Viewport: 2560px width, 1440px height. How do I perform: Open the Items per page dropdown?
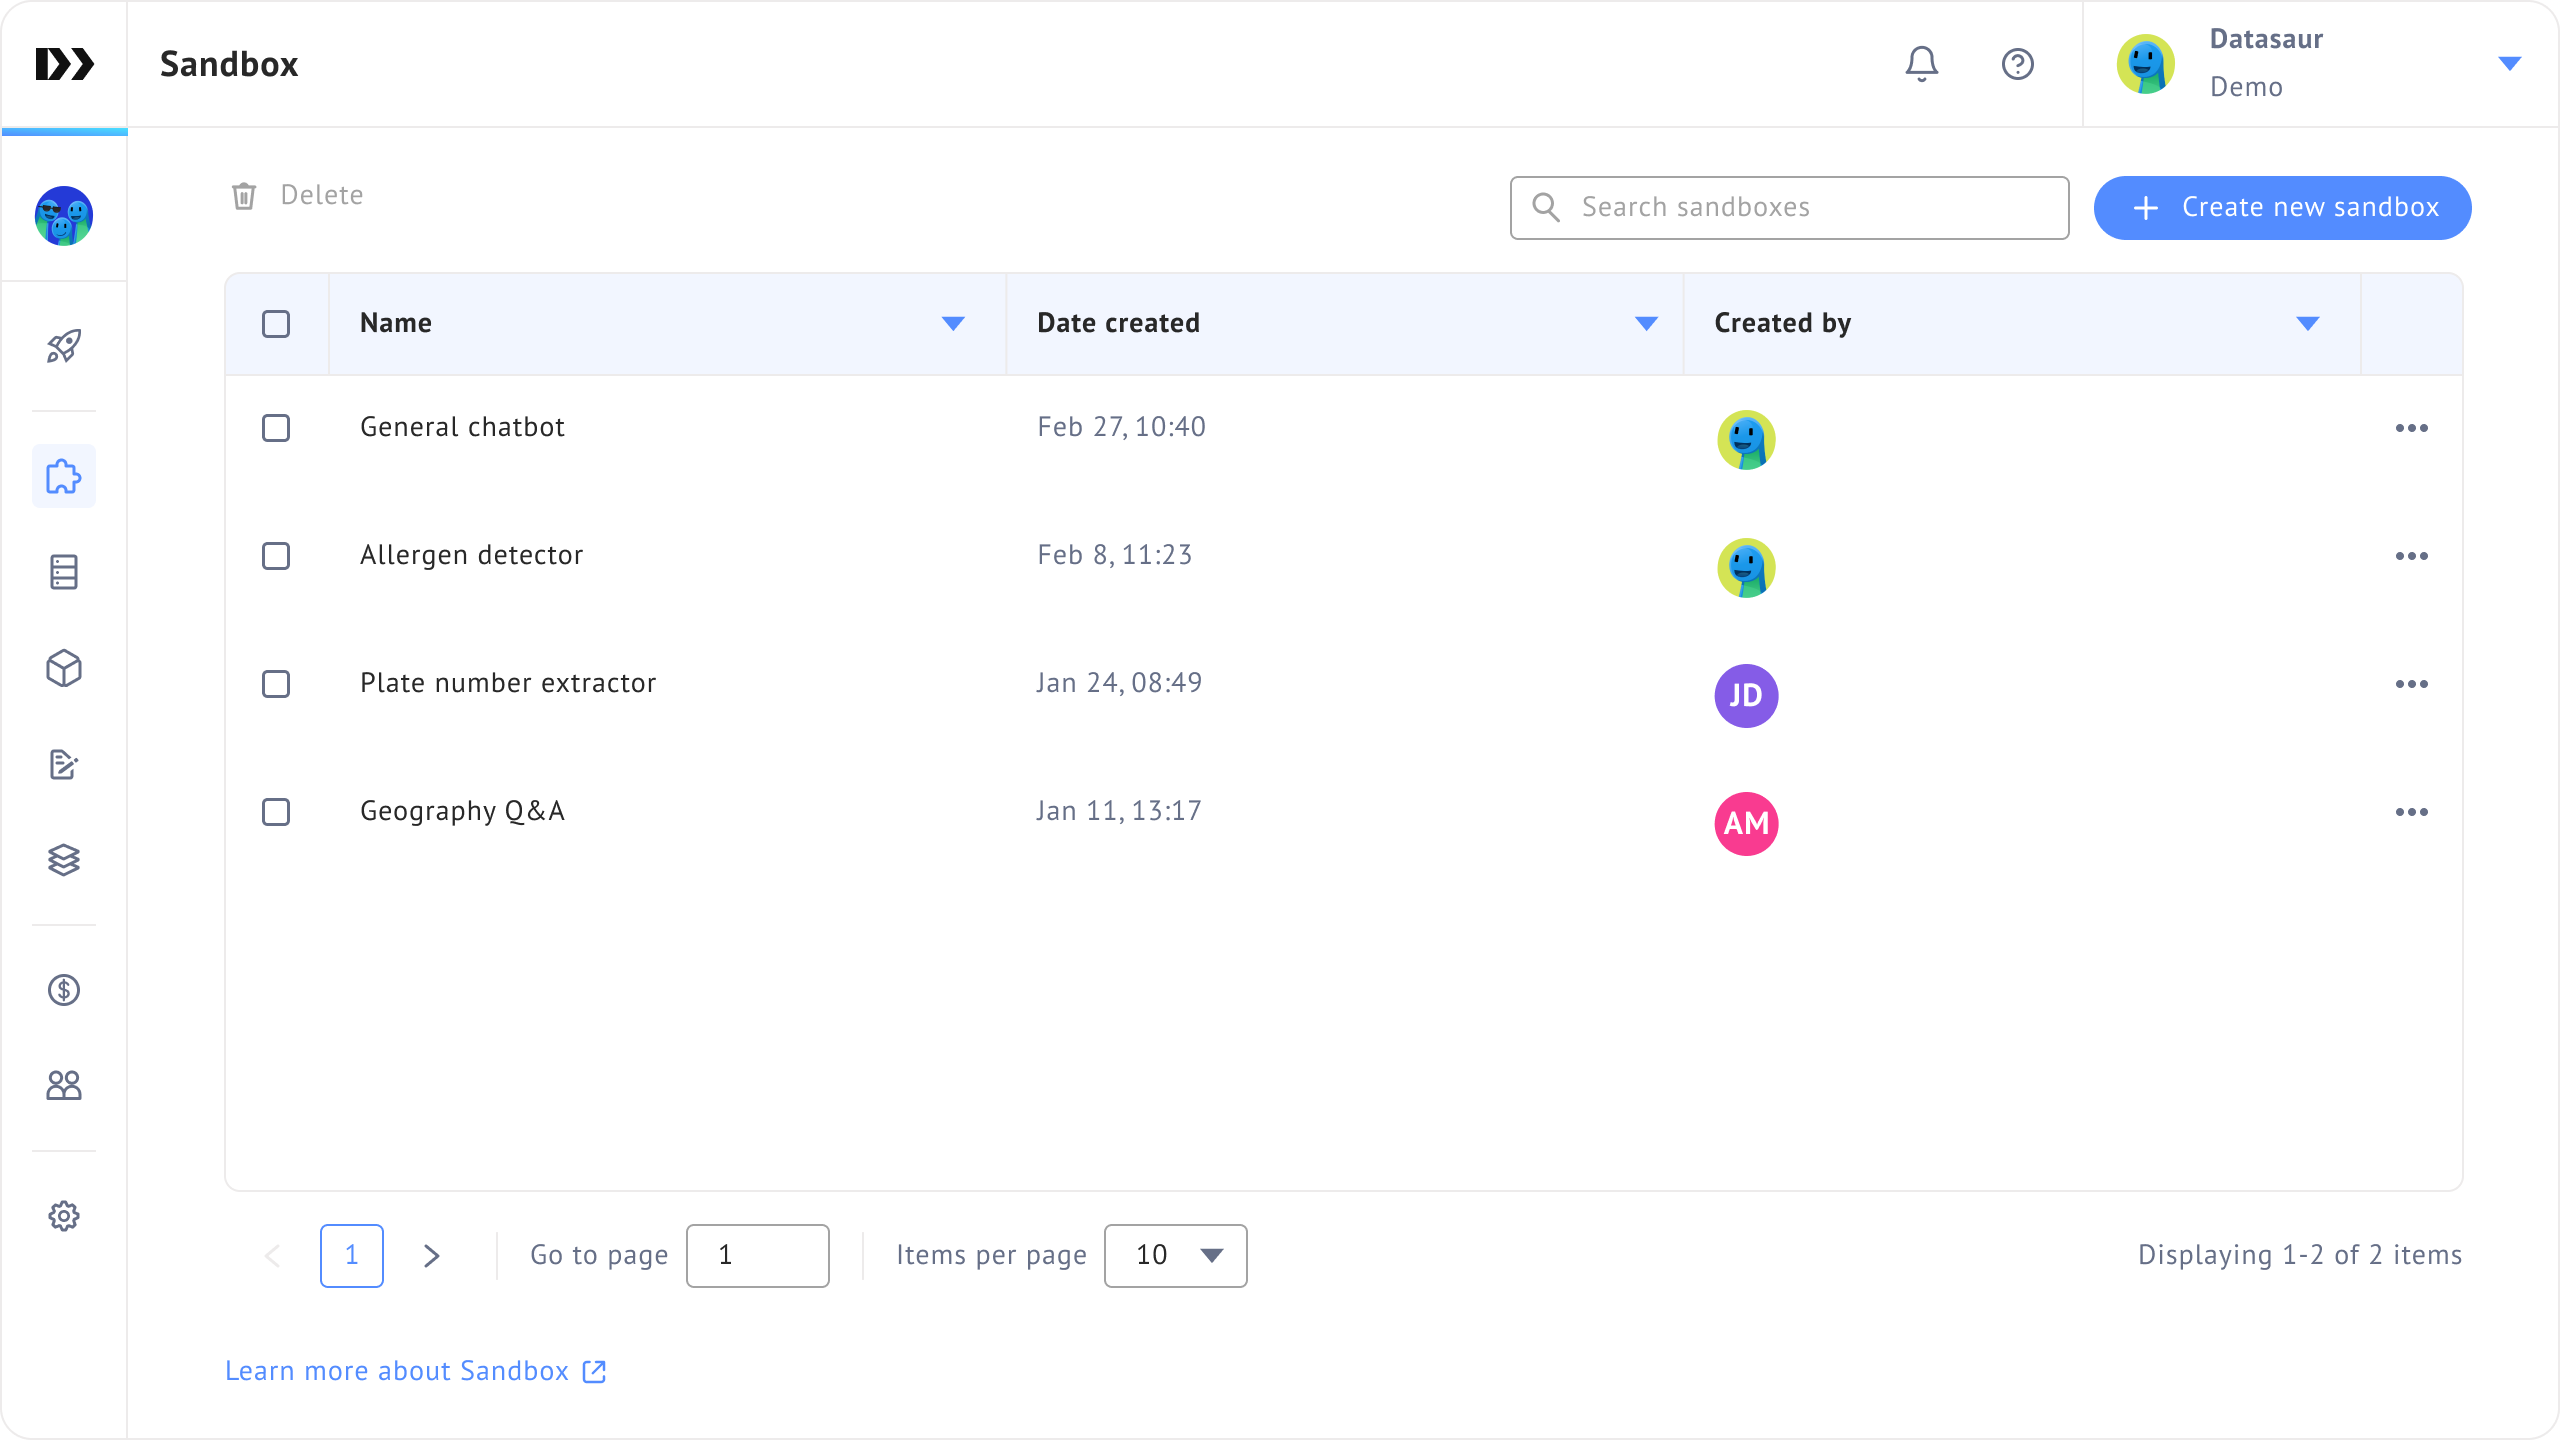pyautogui.click(x=1175, y=1256)
